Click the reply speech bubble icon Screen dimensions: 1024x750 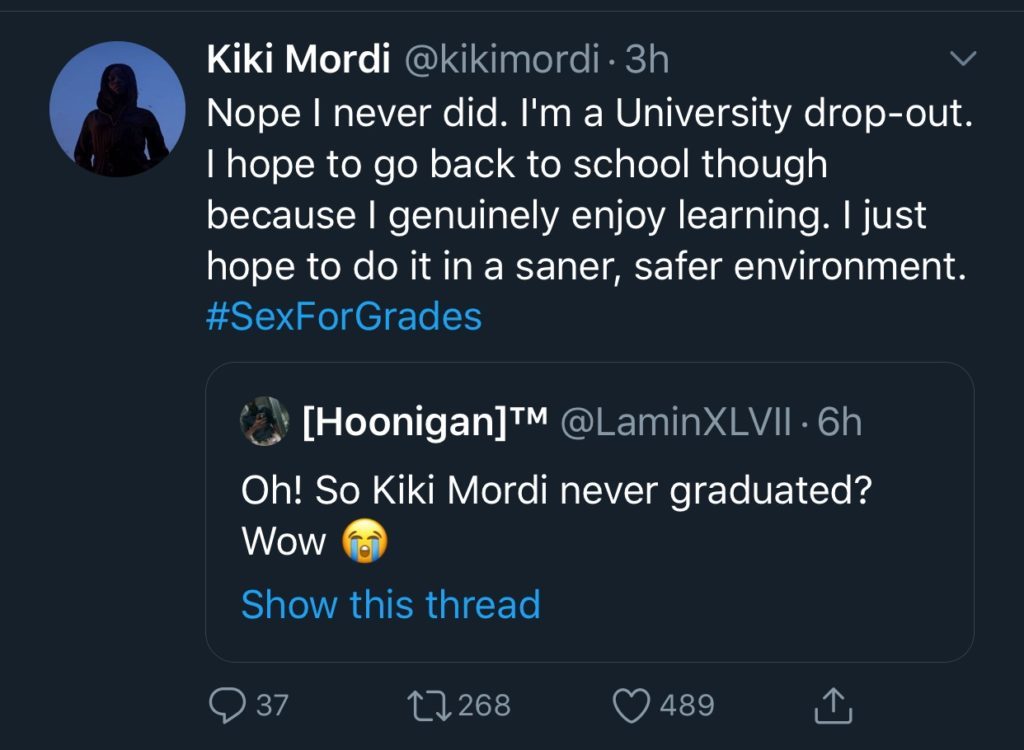pos(226,706)
